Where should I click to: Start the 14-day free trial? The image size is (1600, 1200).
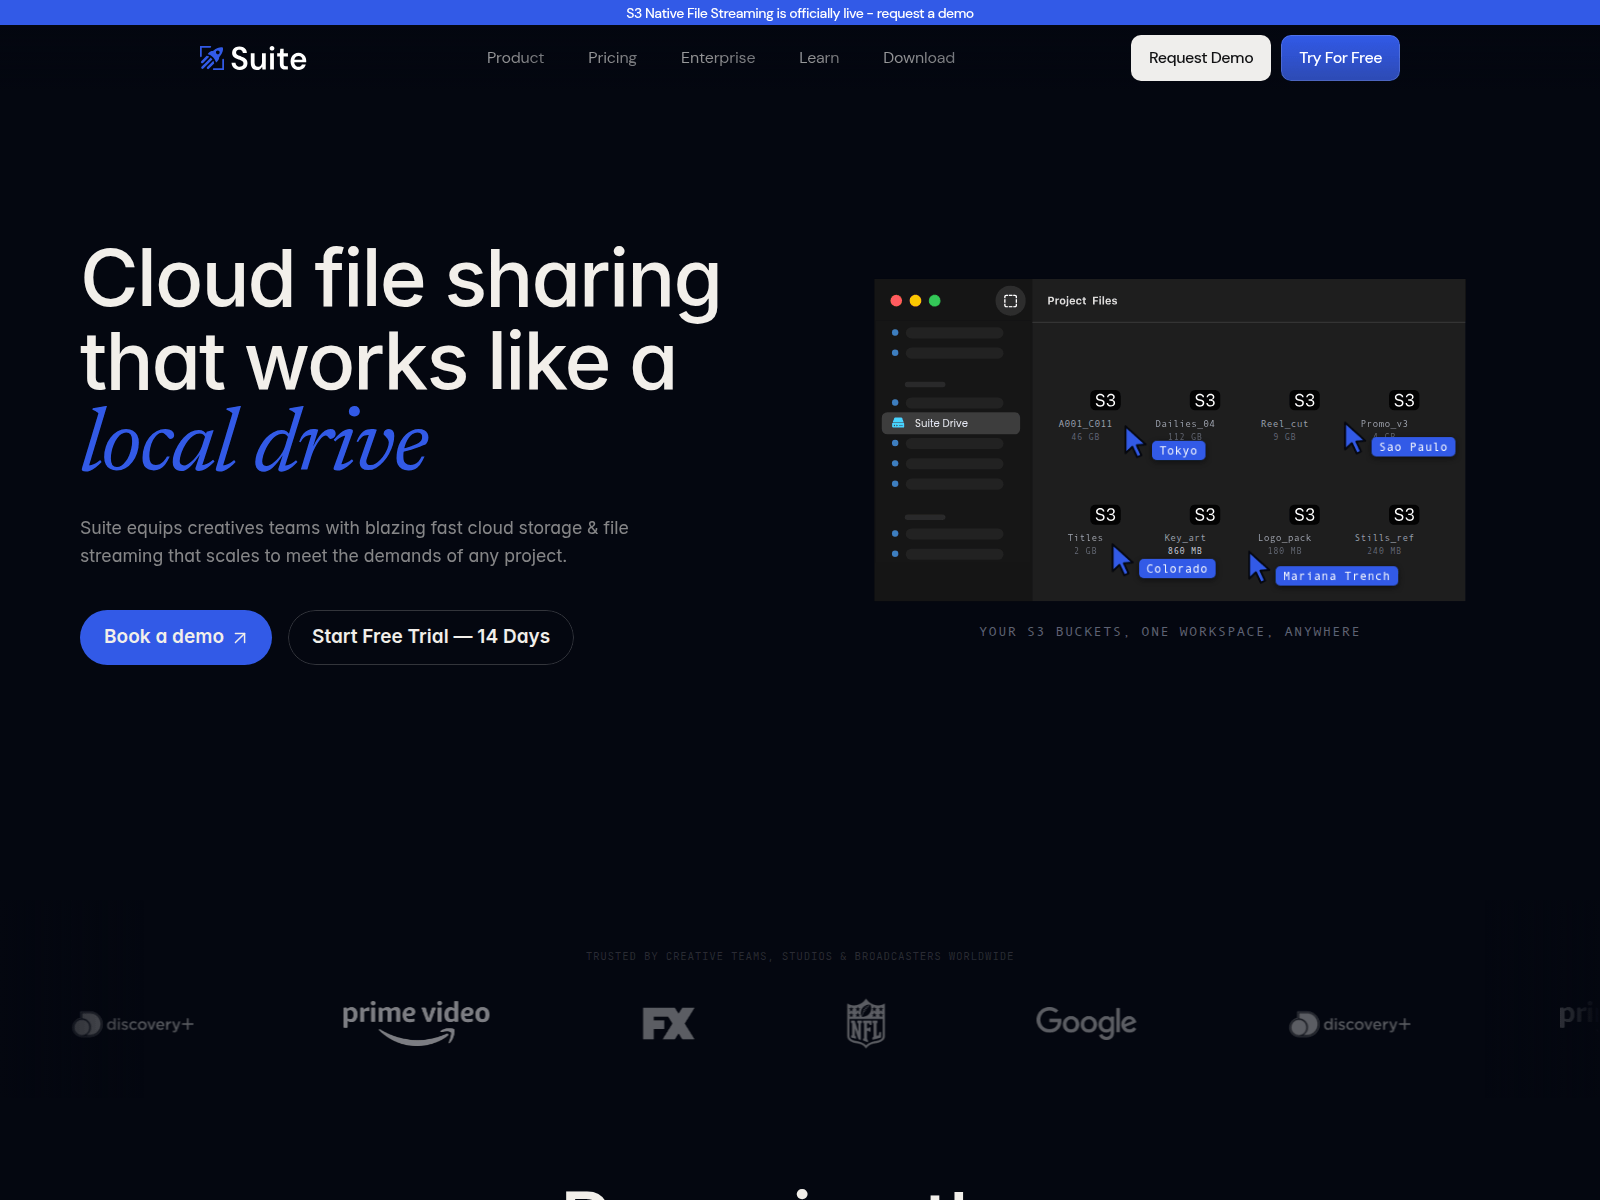431,637
